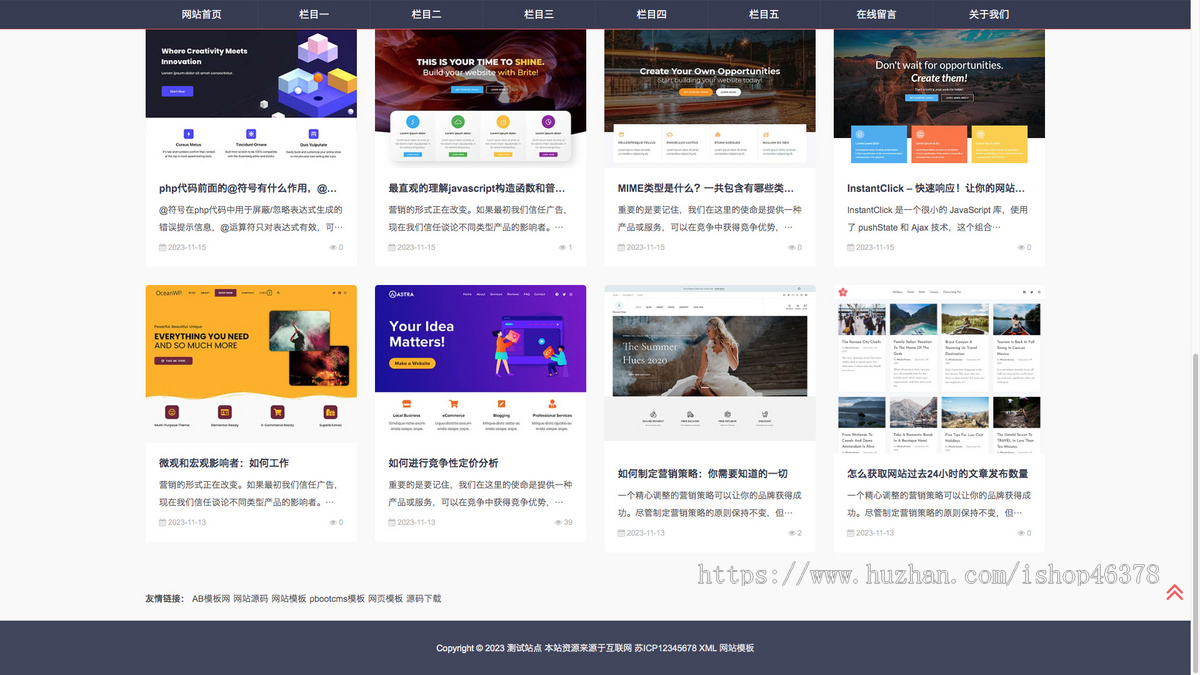The width and height of the screenshot is (1200, 675).
Task: Open the article 如何进行竞争性定价分析
Action: point(443,463)
